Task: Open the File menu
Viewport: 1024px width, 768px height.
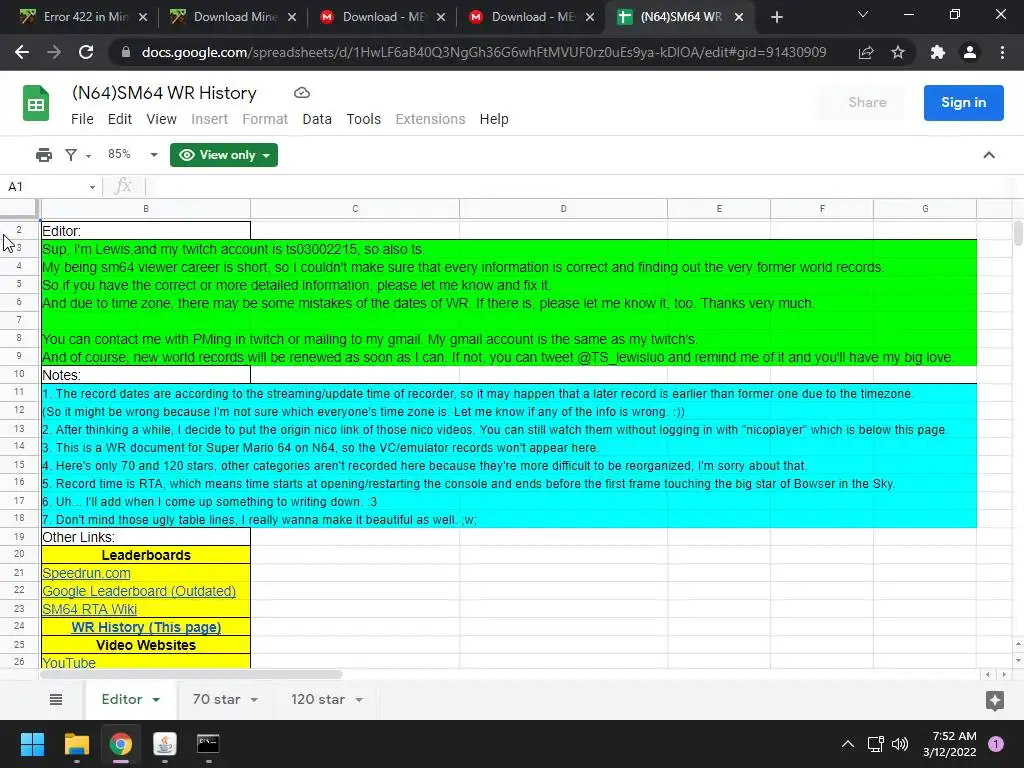Action: (x=82, y=119)
